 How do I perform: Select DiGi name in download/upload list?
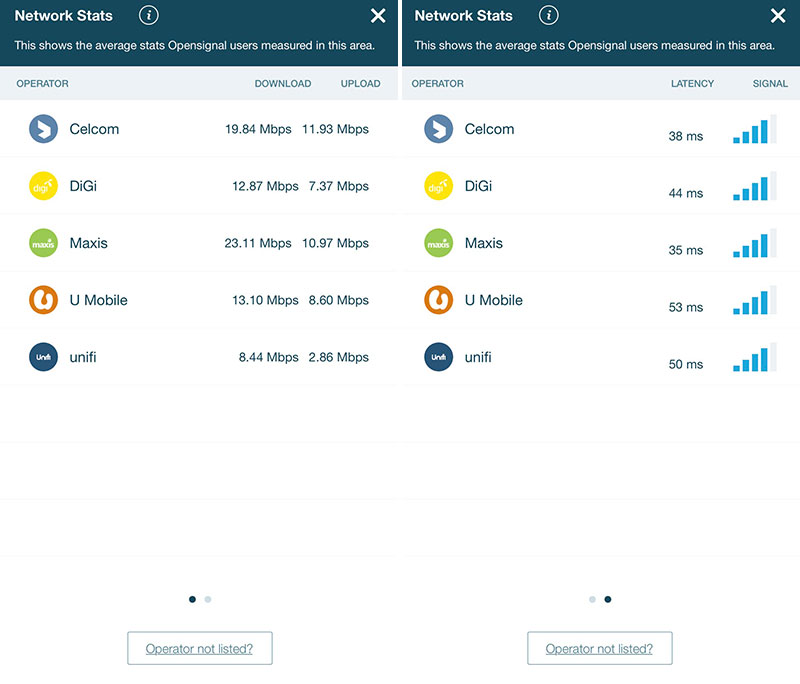click(x=83, y=186)
